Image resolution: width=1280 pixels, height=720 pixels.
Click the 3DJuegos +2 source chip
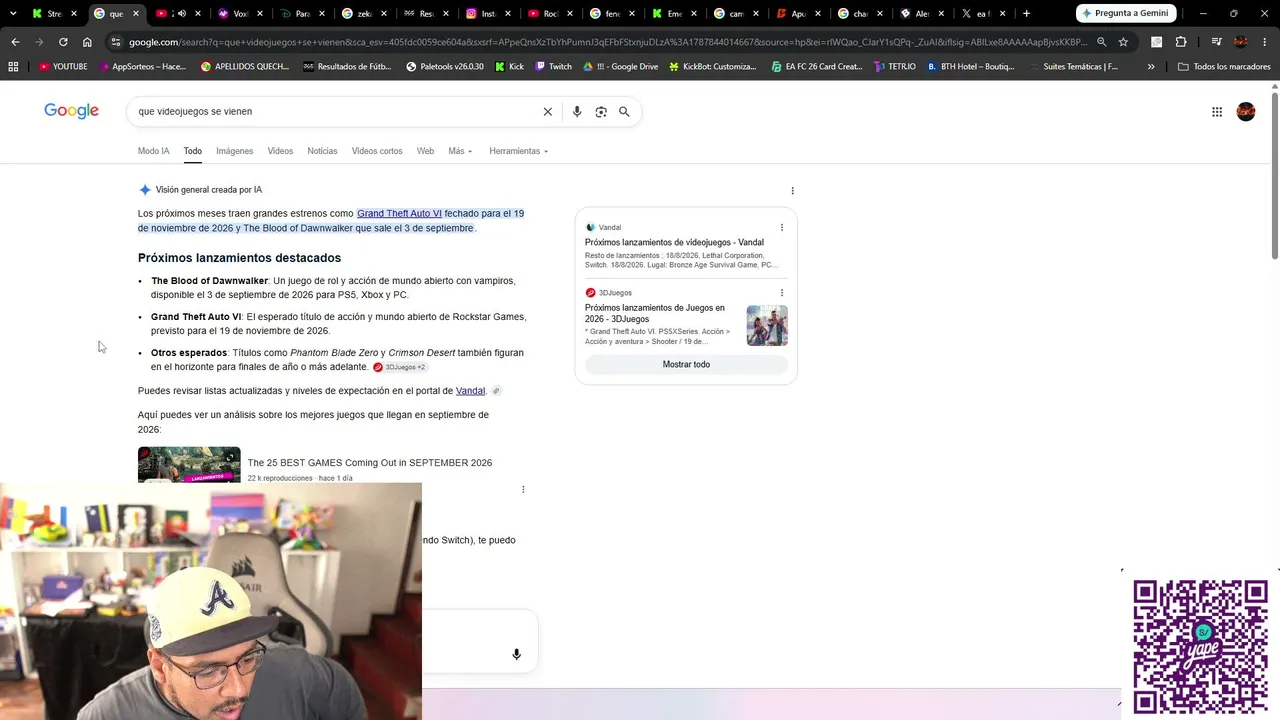point(400,367)
